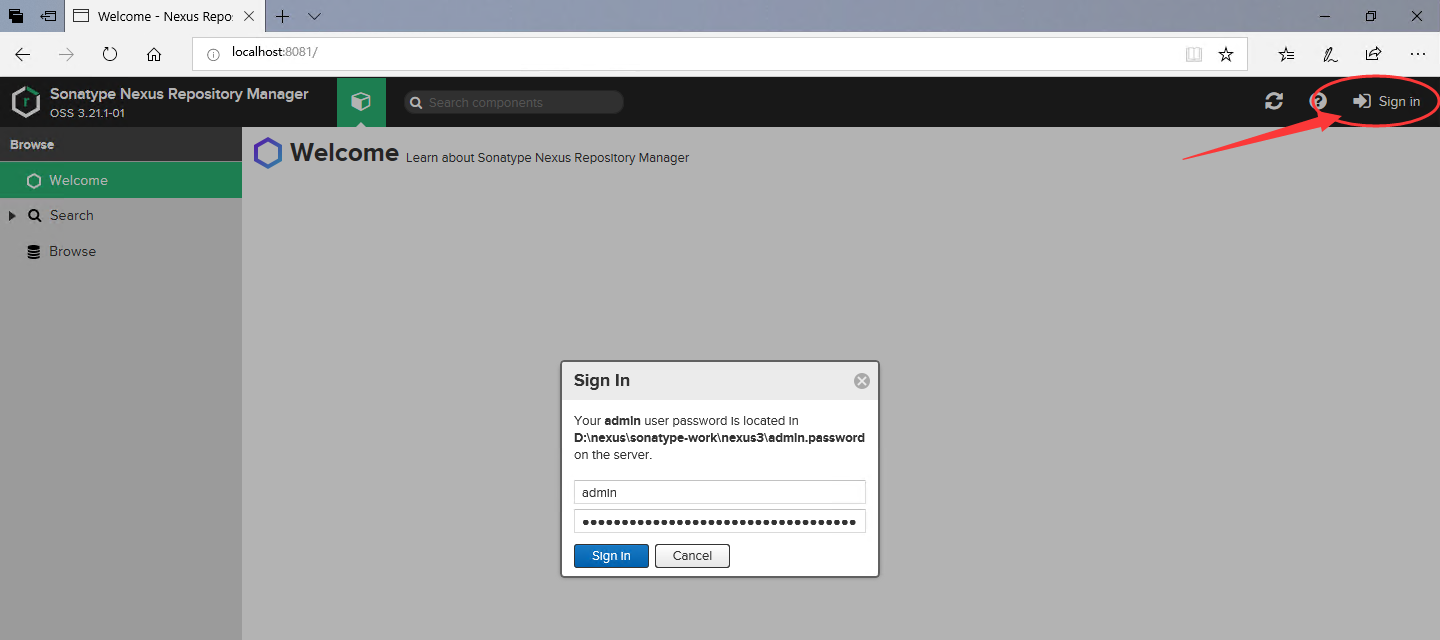
Task: Reload the page with browser refresh
Action: tap(110, 54)
